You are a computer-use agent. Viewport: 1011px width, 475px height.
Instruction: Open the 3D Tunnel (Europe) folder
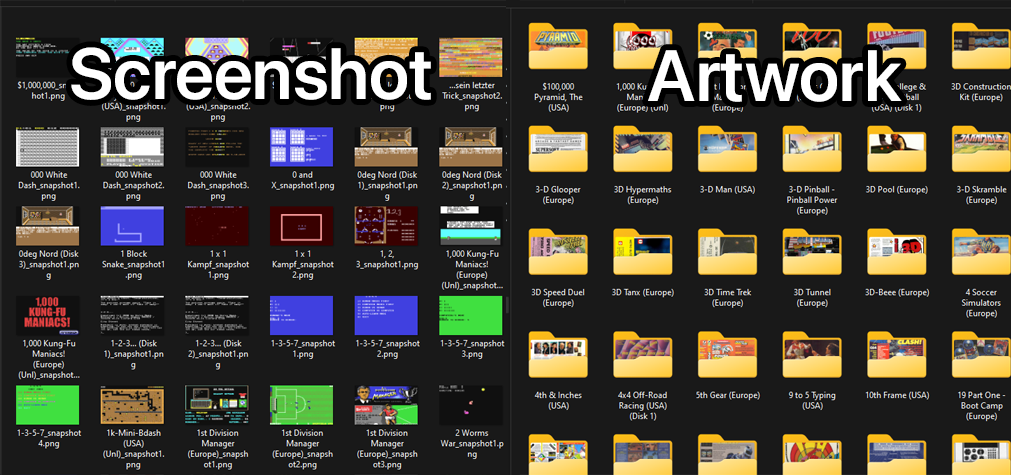tap(812, 251)
